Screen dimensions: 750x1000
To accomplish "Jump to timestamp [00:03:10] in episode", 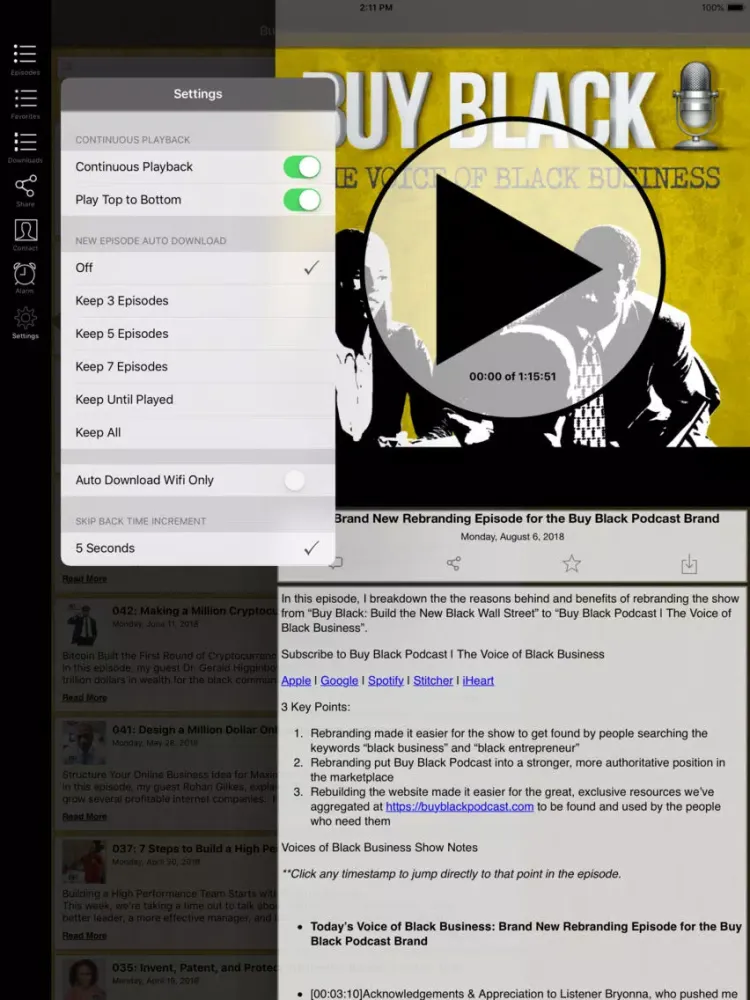I will 336,994.
